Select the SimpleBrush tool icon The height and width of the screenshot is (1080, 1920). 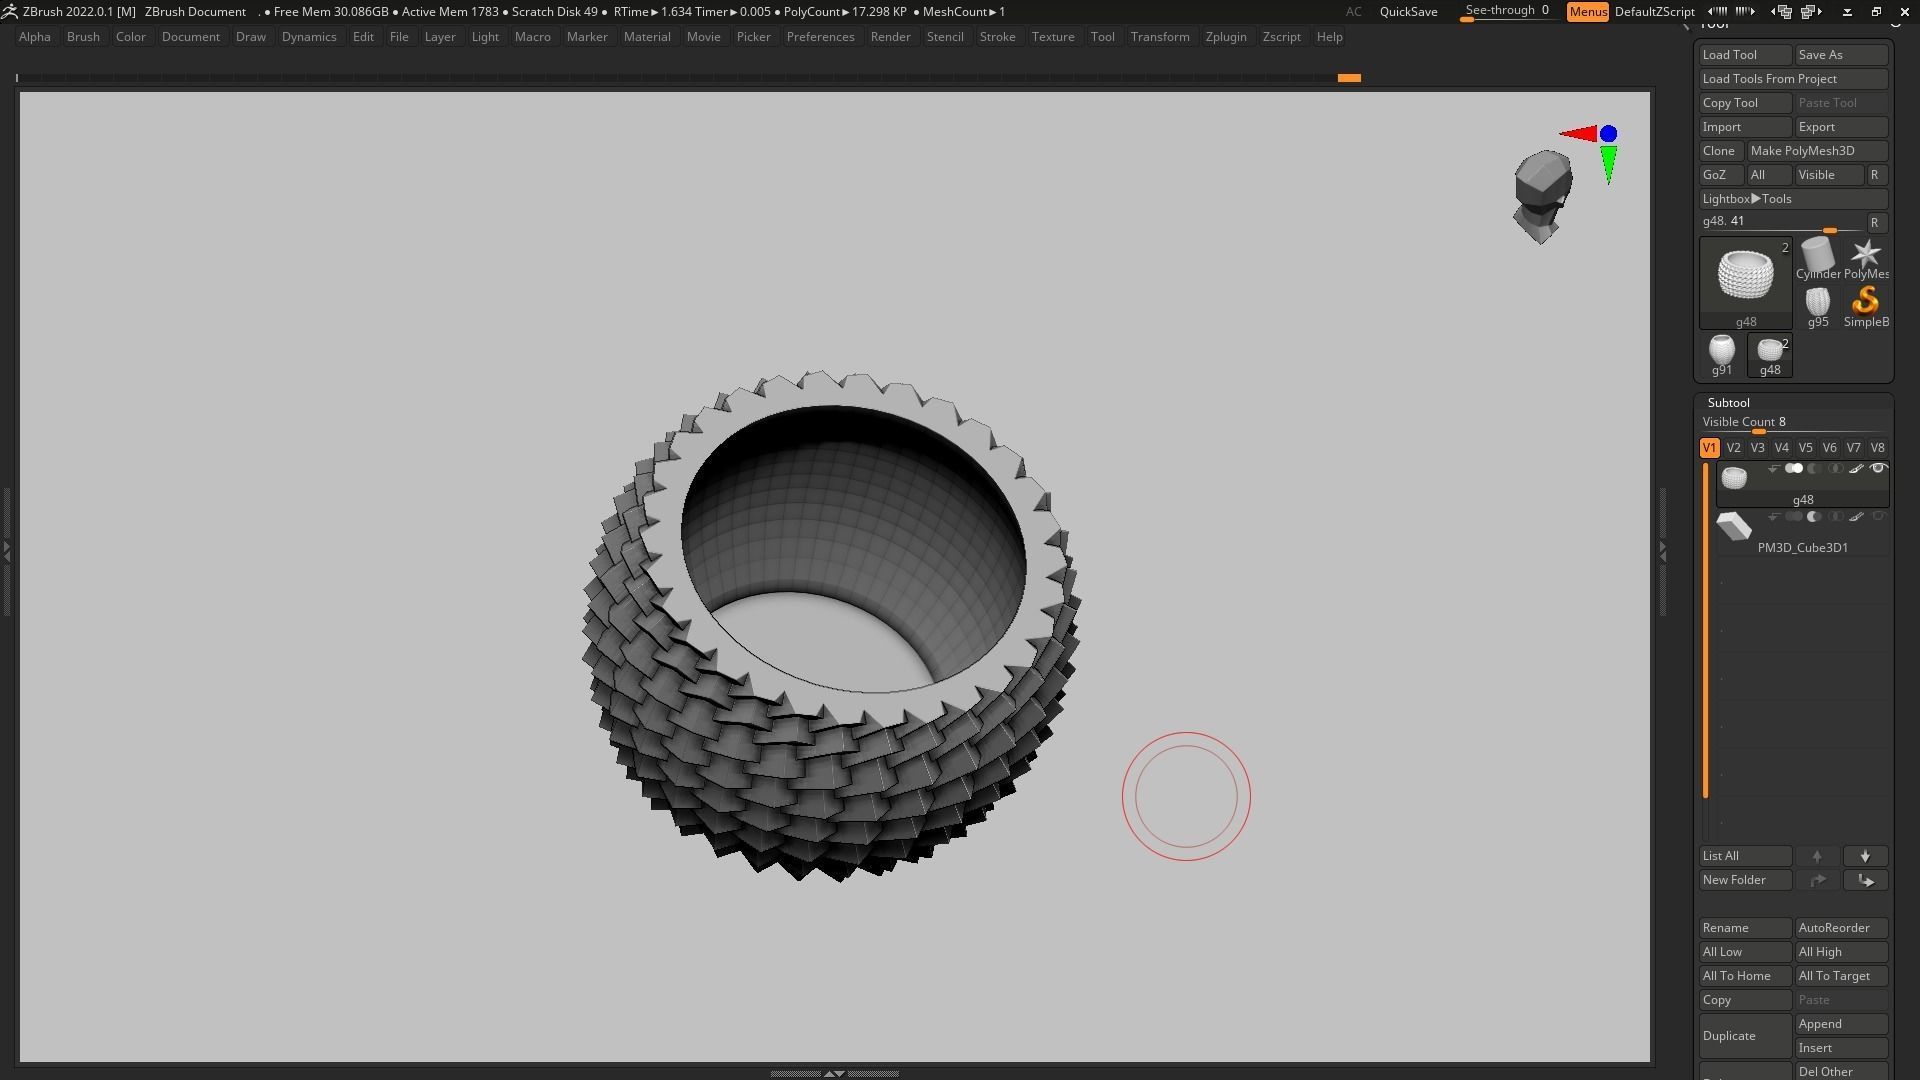coord(1865,304)
